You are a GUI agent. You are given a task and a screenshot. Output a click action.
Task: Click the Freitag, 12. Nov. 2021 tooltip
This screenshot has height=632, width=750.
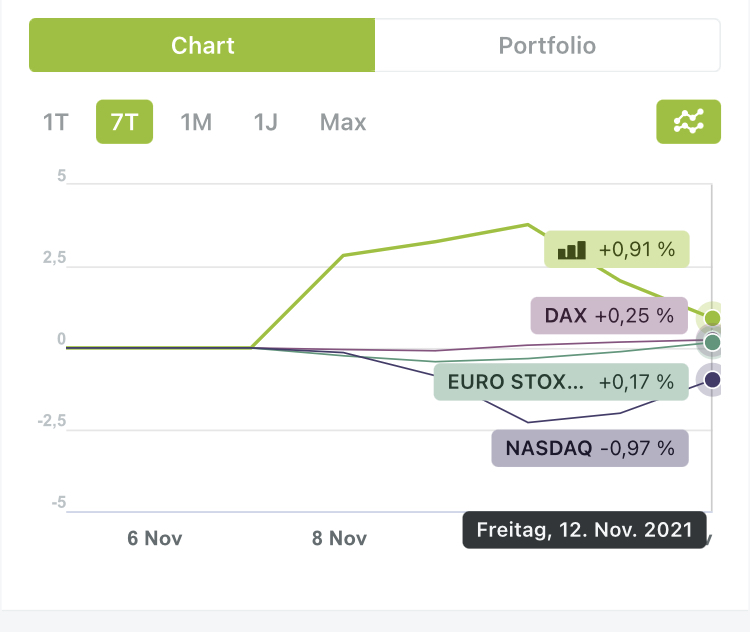click(x=584, y=530)
